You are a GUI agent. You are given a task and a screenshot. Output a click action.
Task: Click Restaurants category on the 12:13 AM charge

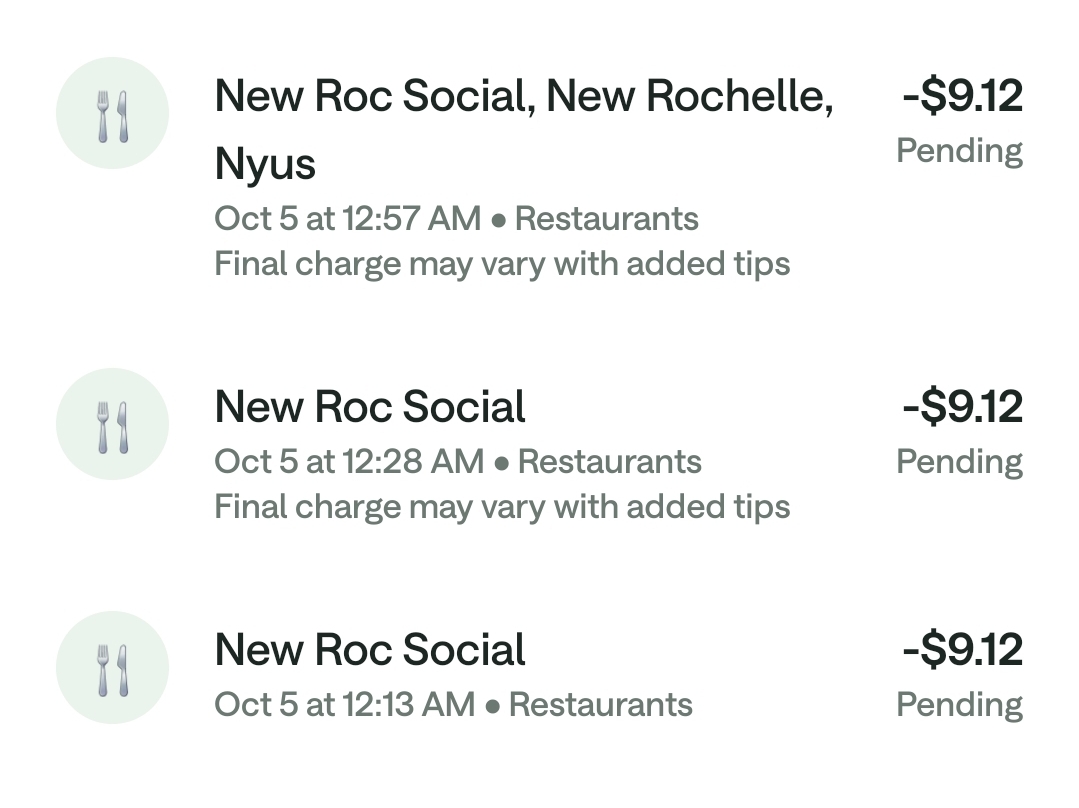[x=600, y=705]
